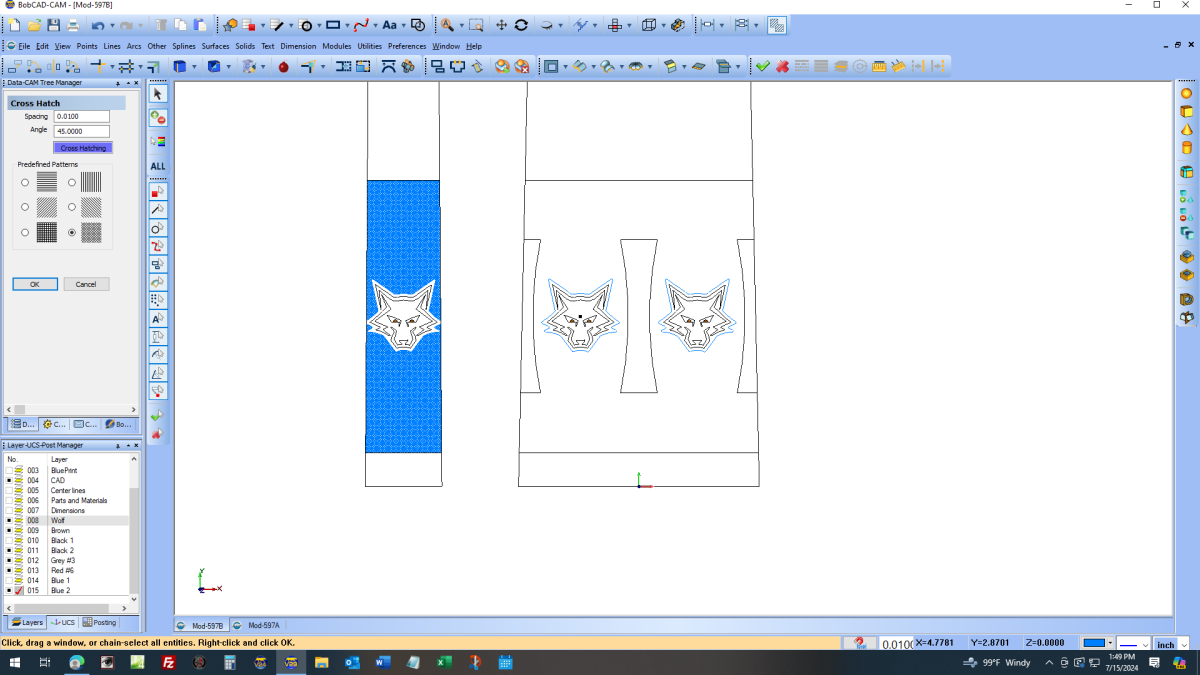Click the Text tool icon labeled Aa
Screen dimensions: 1200x675
click(x=389, y=25)
